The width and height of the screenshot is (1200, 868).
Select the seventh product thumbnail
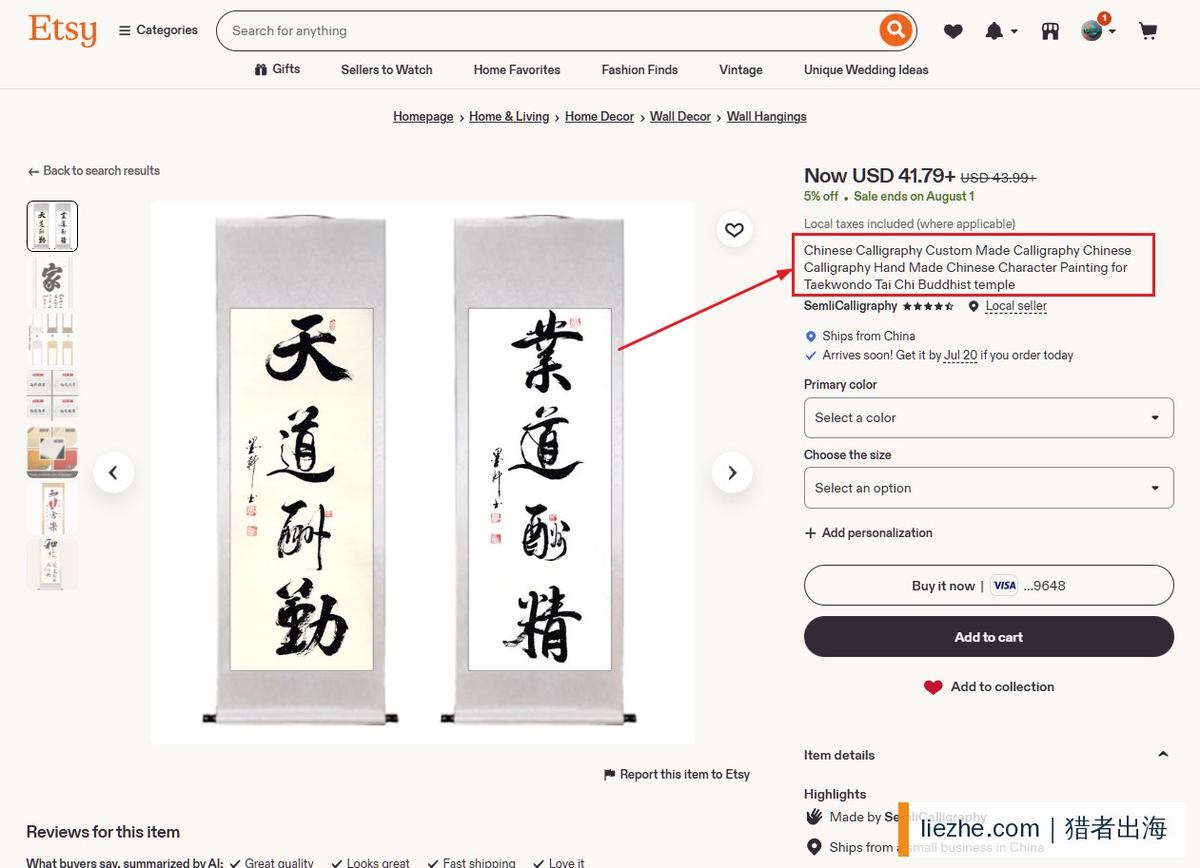(52, 564)
